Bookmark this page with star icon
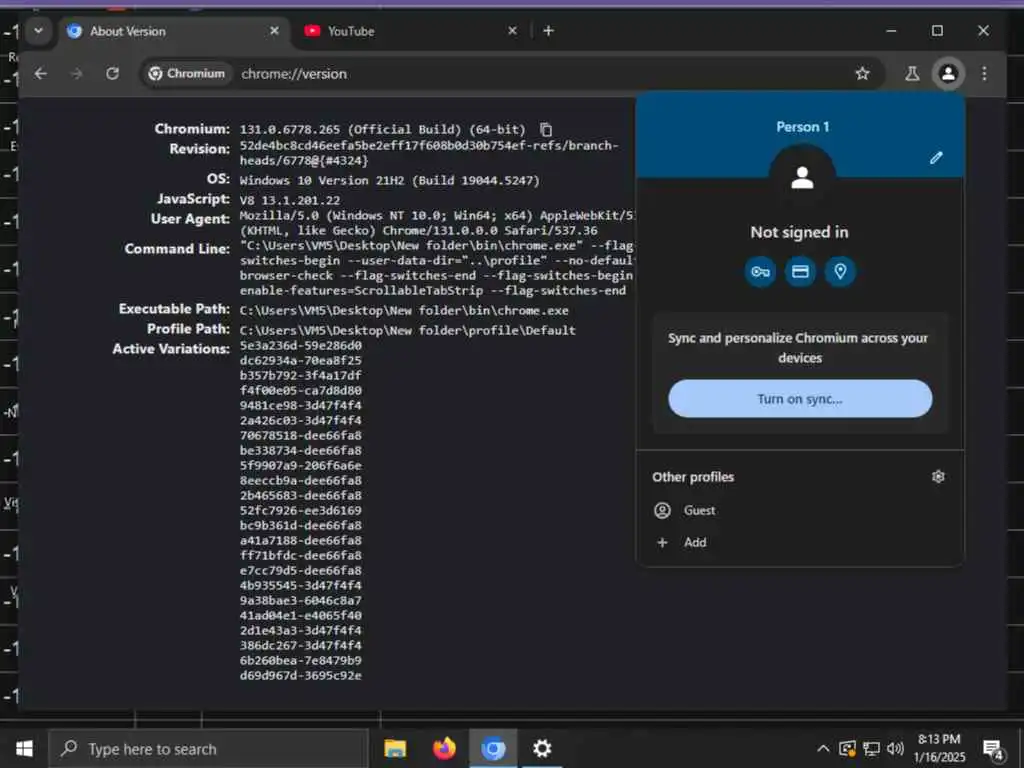Viewport: 1024px width, 768px height. pyautogui.click(x=862, y=74)
